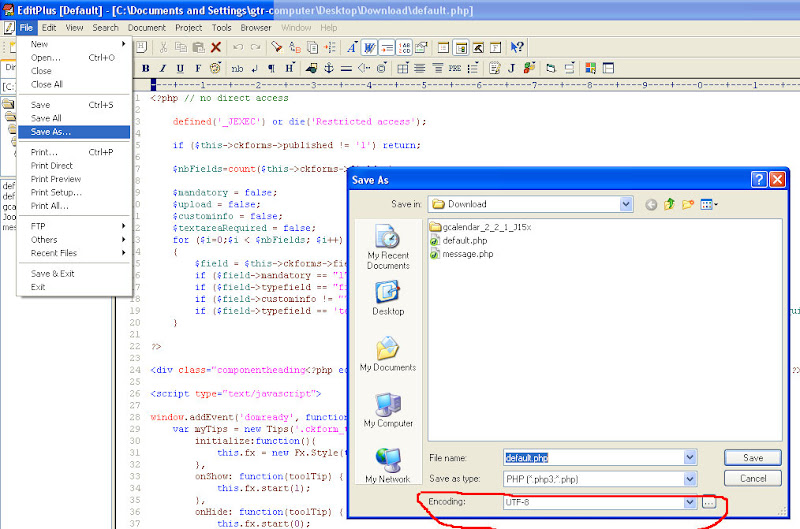This screenshot has height=529, width=800.
Task: Open the Tools menu in menu bar
Action: pos(221,28)
